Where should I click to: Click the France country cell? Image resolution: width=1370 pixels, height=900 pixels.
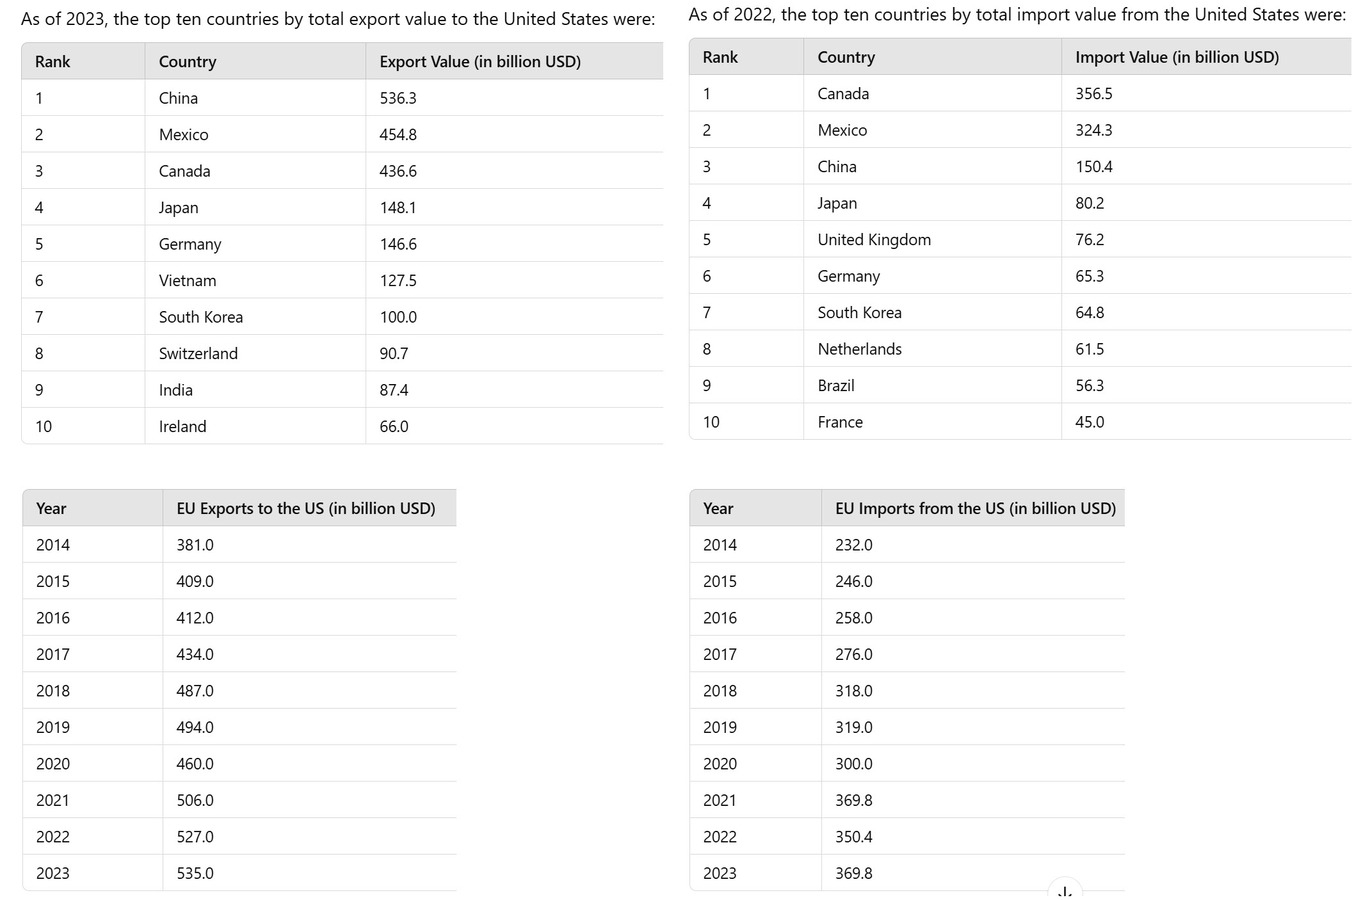click(840, 423)
